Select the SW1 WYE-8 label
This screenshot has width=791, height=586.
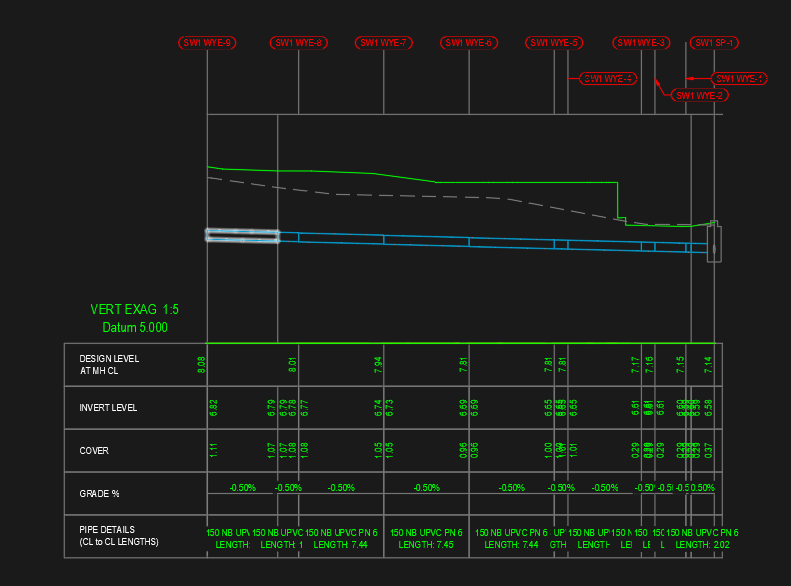click(x=299, y=43)
